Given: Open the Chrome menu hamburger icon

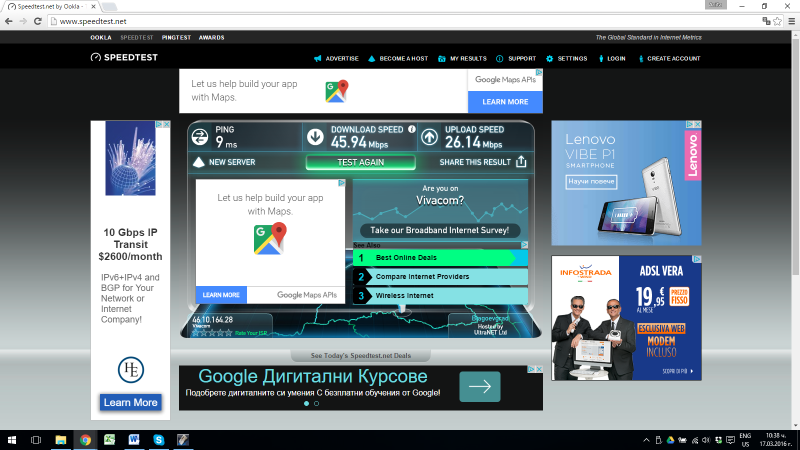Looking at the screenshot, I should coord(792,21).
